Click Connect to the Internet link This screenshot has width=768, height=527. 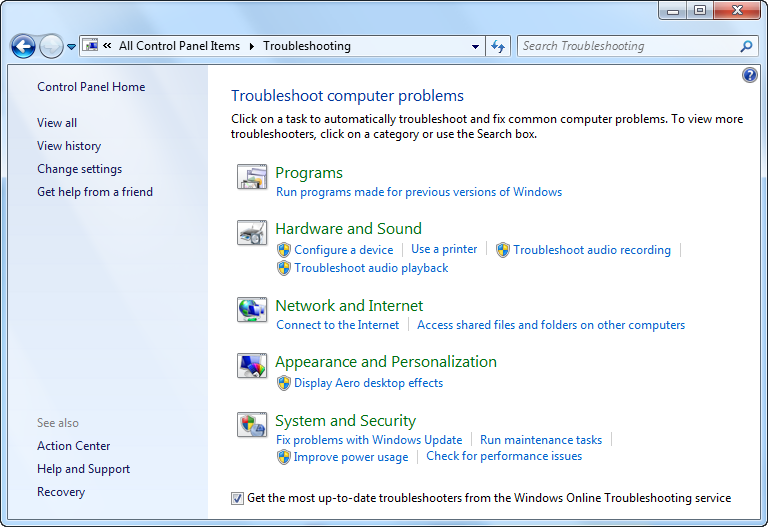click(338, 325)
